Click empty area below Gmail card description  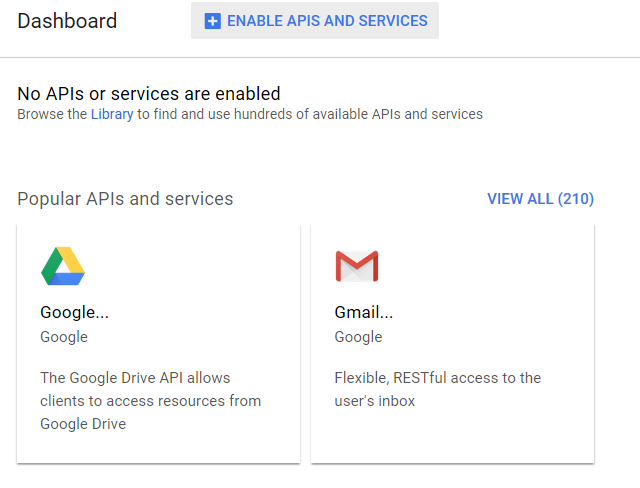pos(452,438)
